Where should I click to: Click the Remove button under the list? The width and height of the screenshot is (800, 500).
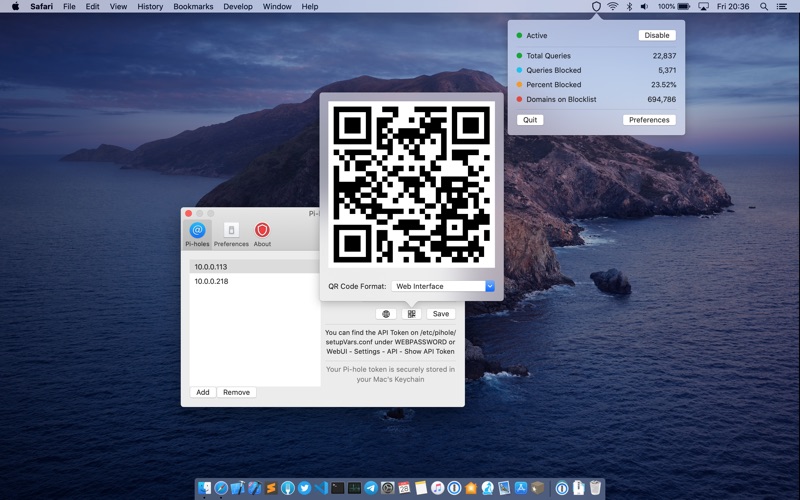pos(236,392)
